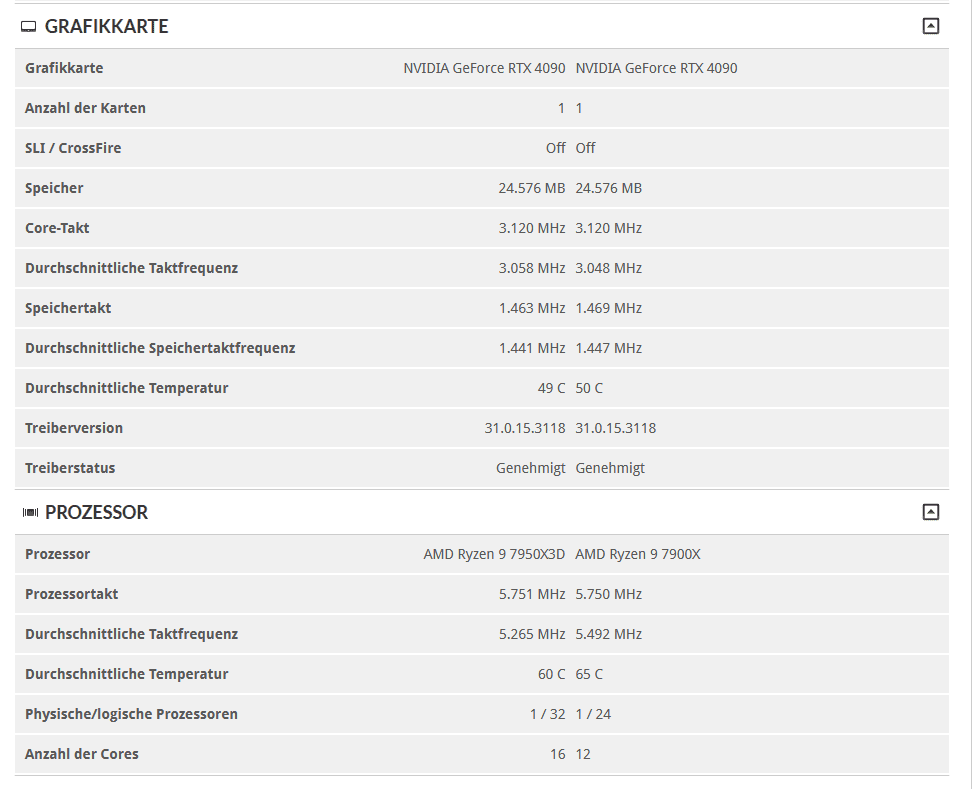
Task: Click the first NVIDIA GeForce RTX 4090 value
Action: tap(484, 68)
